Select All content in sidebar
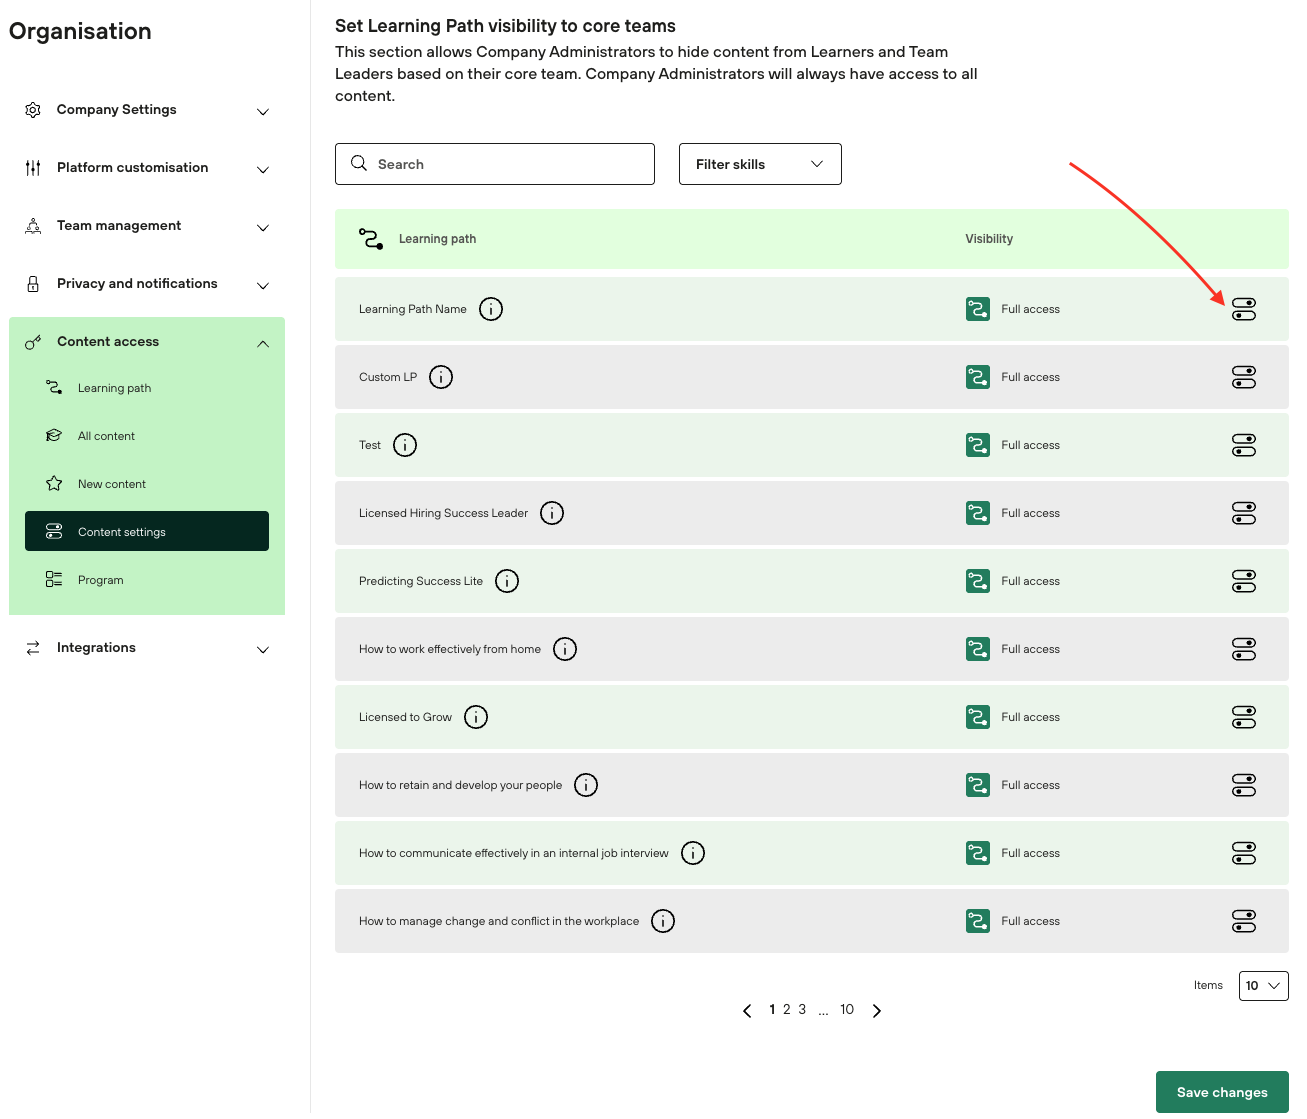 click(106, 436)
